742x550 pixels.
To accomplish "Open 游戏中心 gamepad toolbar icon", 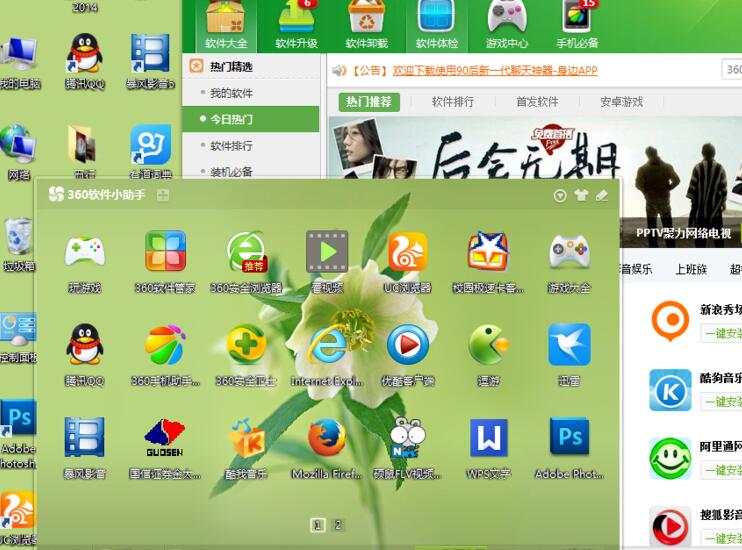I will click(x=507, y=25).
